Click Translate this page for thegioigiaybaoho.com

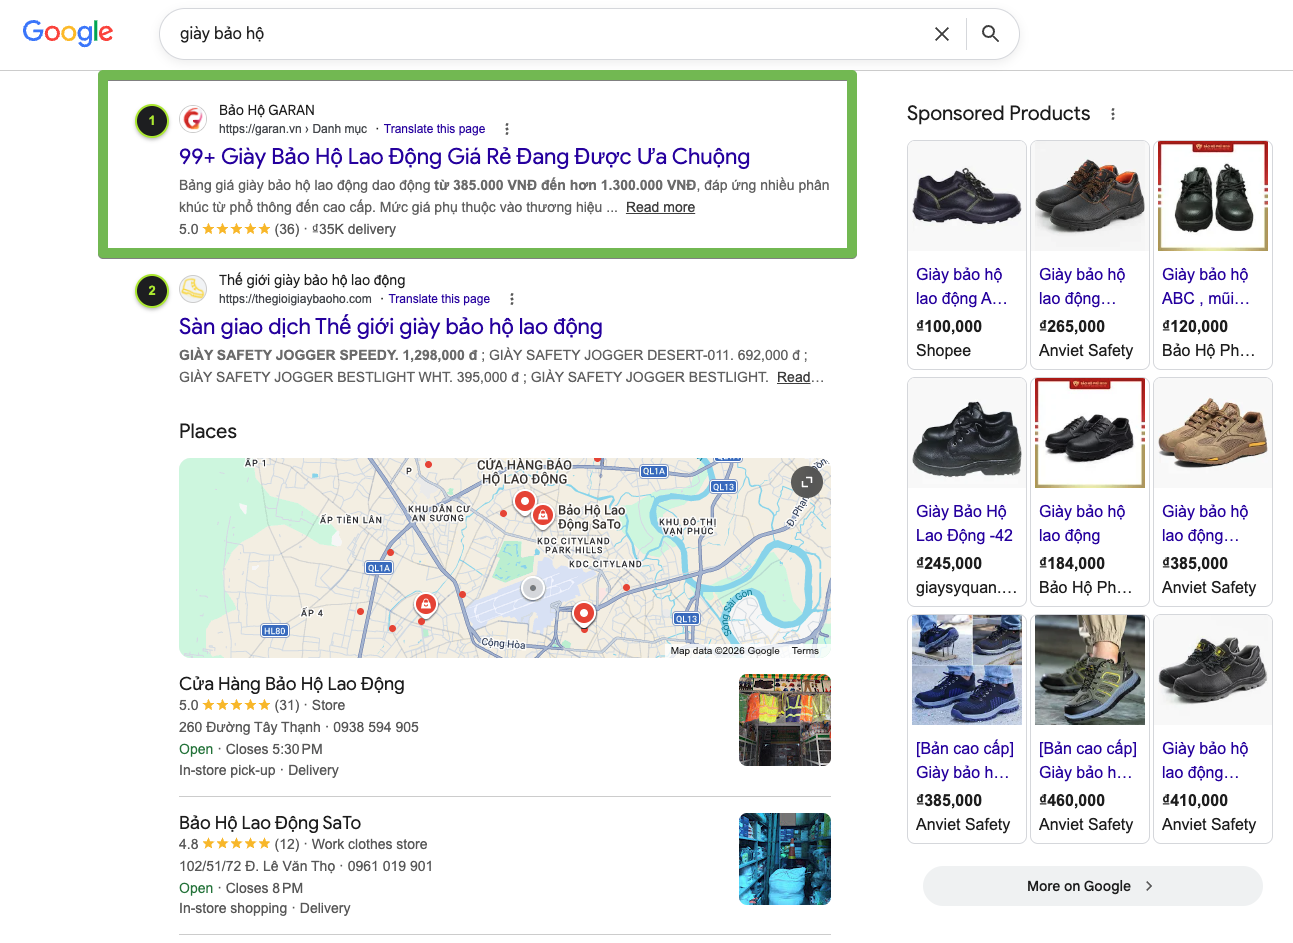point(439,299)
